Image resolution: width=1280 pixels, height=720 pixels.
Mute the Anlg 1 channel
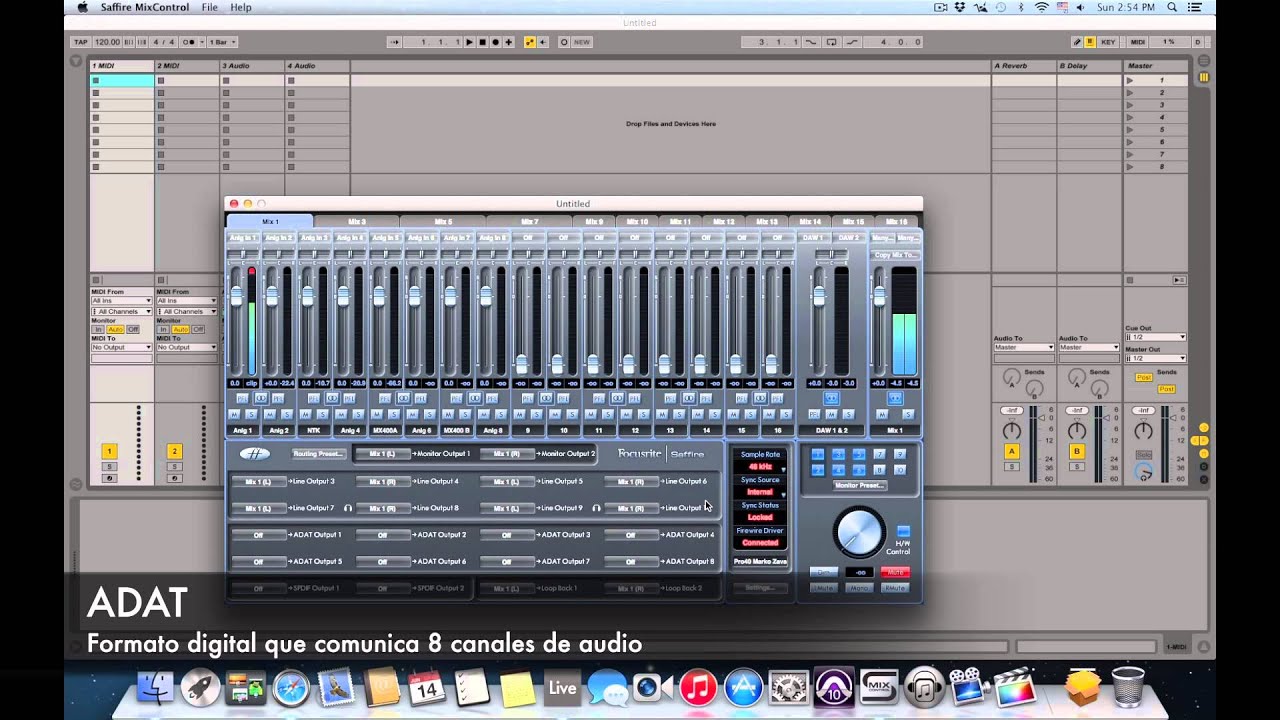pyautogui.click(x=235, y=414)
